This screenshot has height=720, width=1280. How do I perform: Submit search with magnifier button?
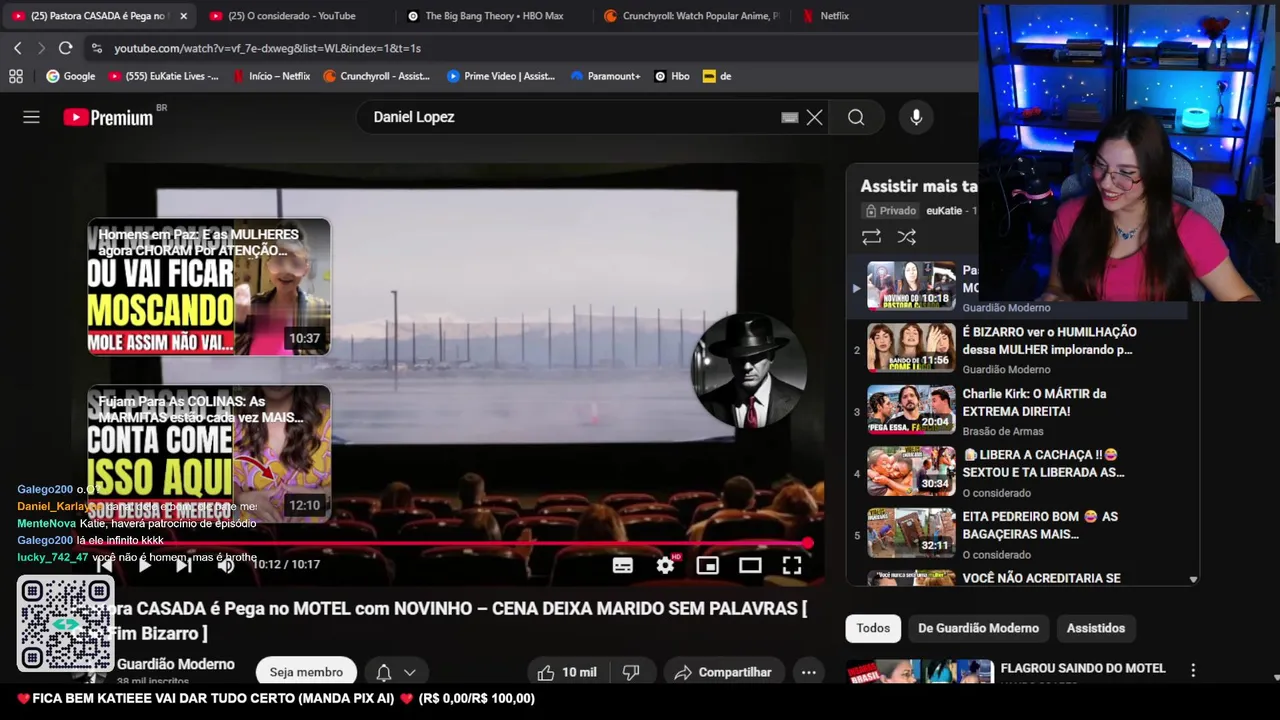(x=856, y=117)
